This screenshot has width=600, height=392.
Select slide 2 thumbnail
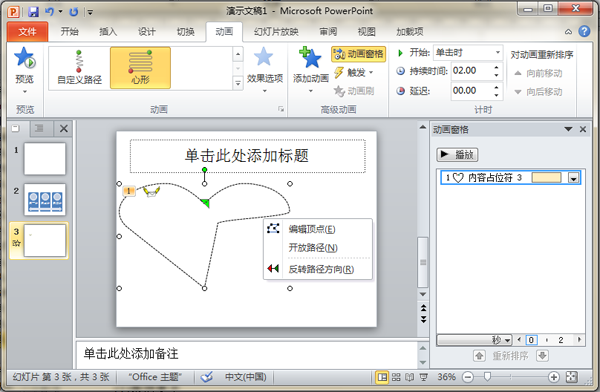[x=45, y=200]
